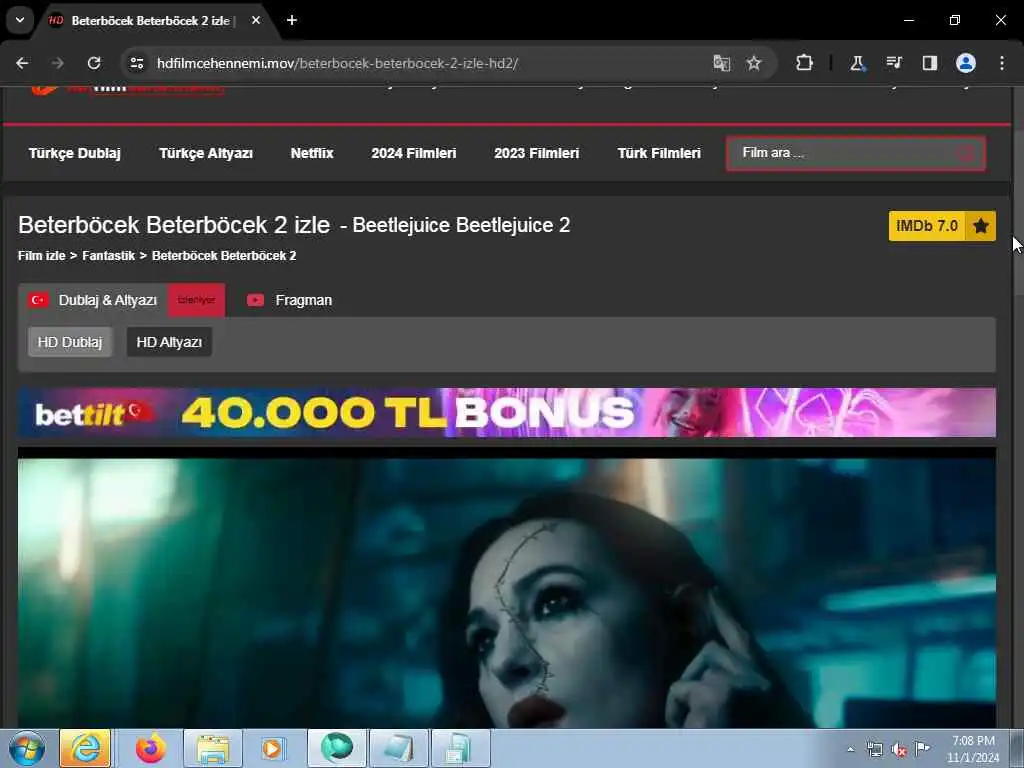Choose the HD Dublaj source button
Viewport: 1024px width, 768px height.
point(70,342)
